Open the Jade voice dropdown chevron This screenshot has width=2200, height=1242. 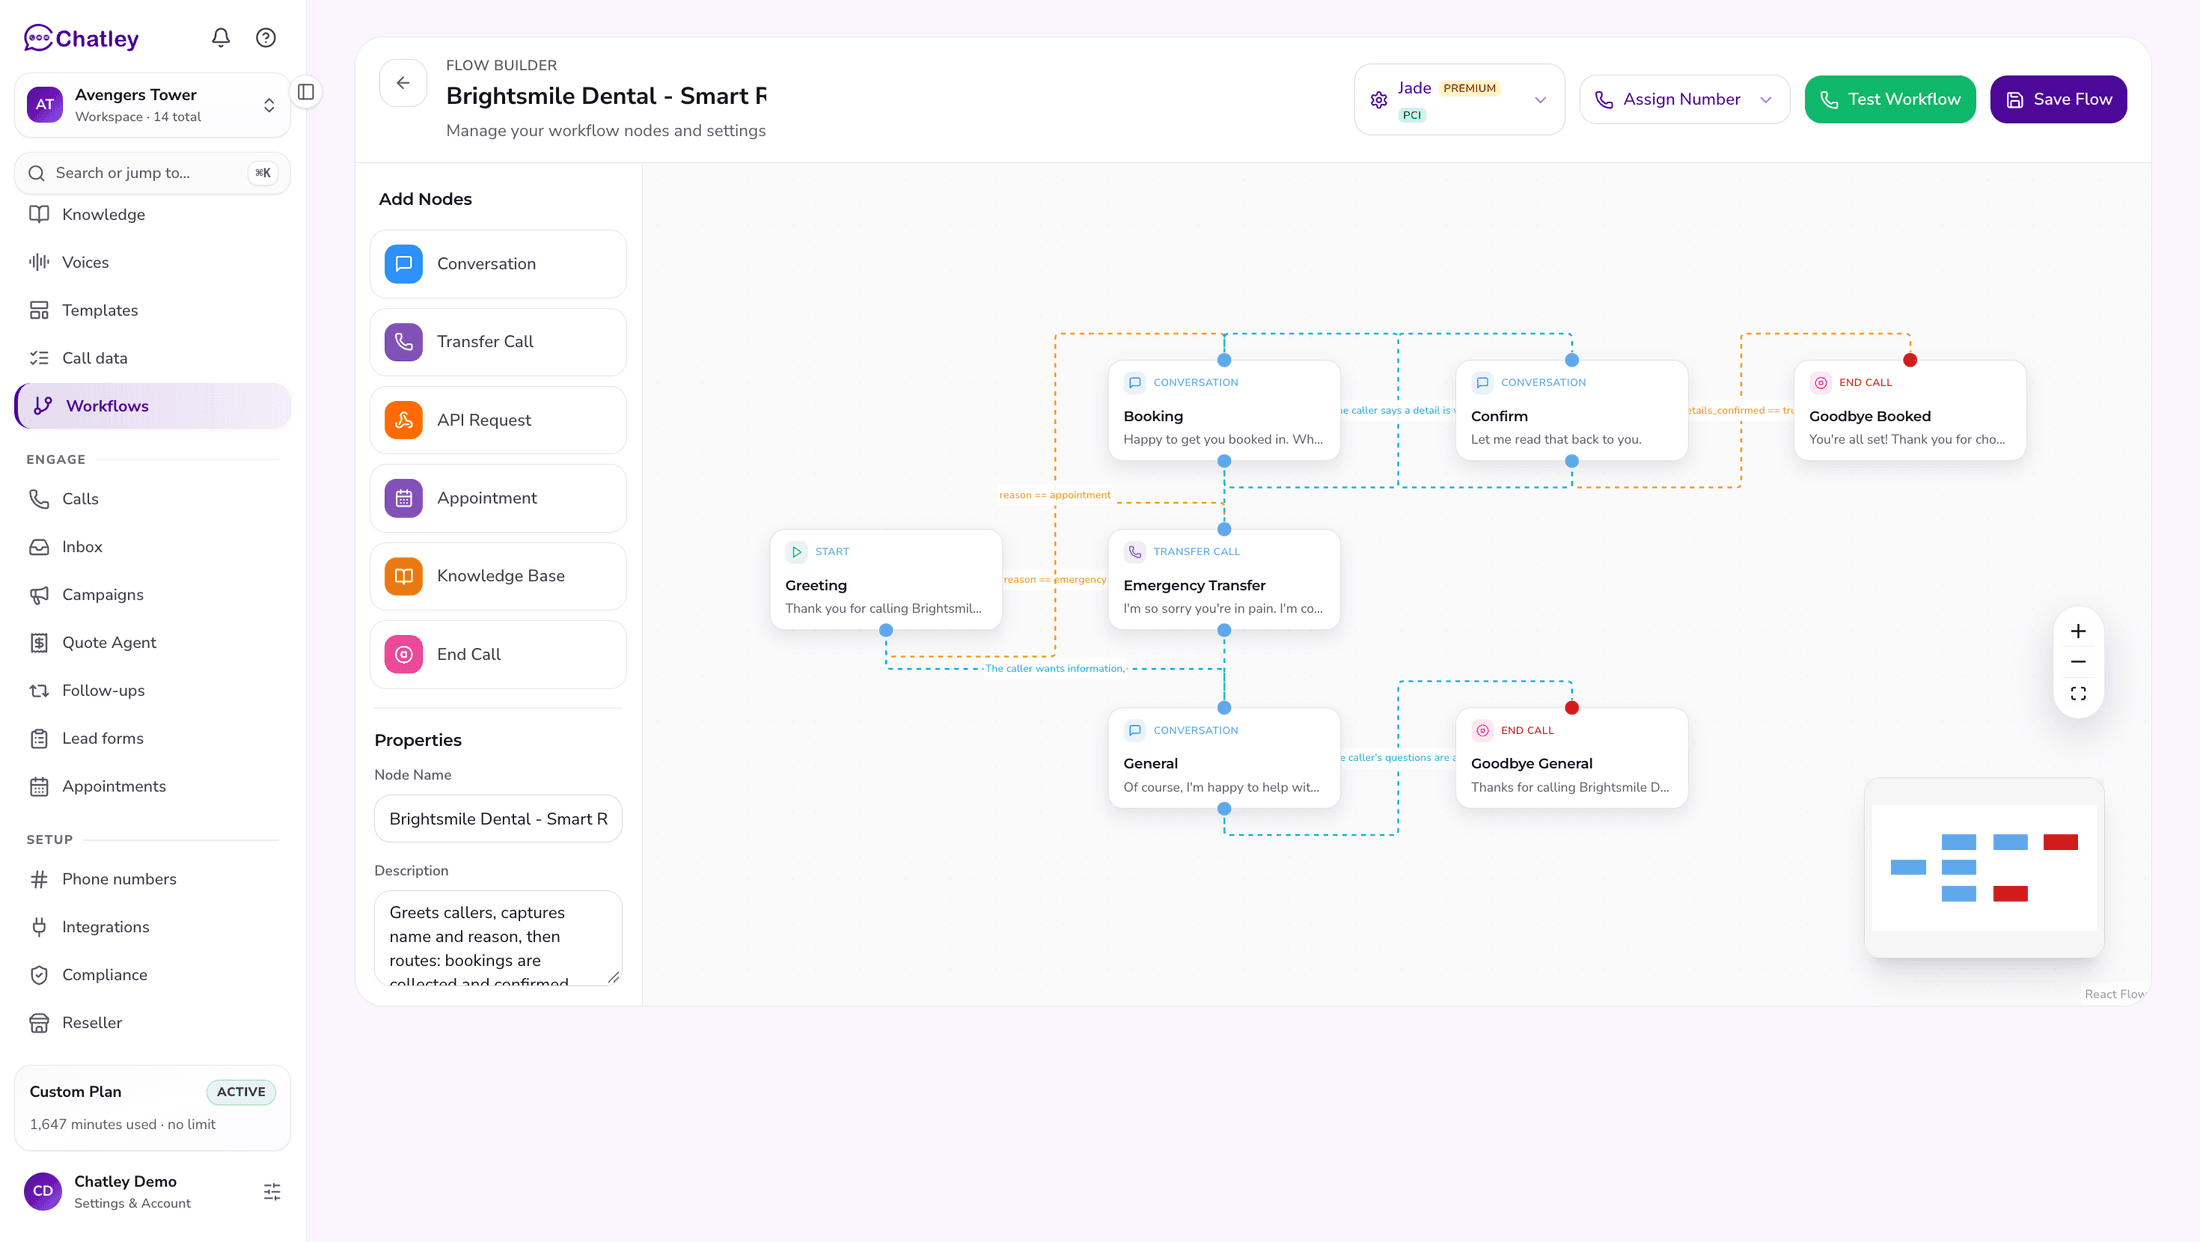[x=1540, y=100]
